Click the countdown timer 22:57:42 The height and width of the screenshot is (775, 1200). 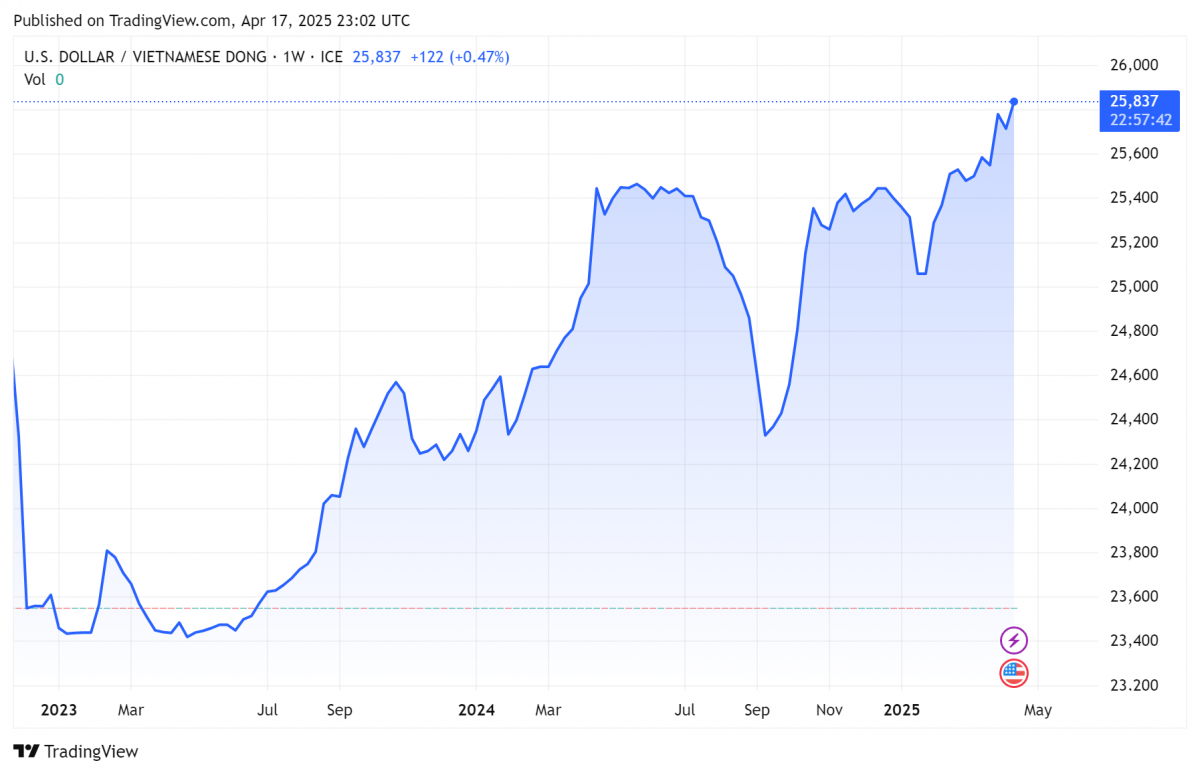[1139, 119]
